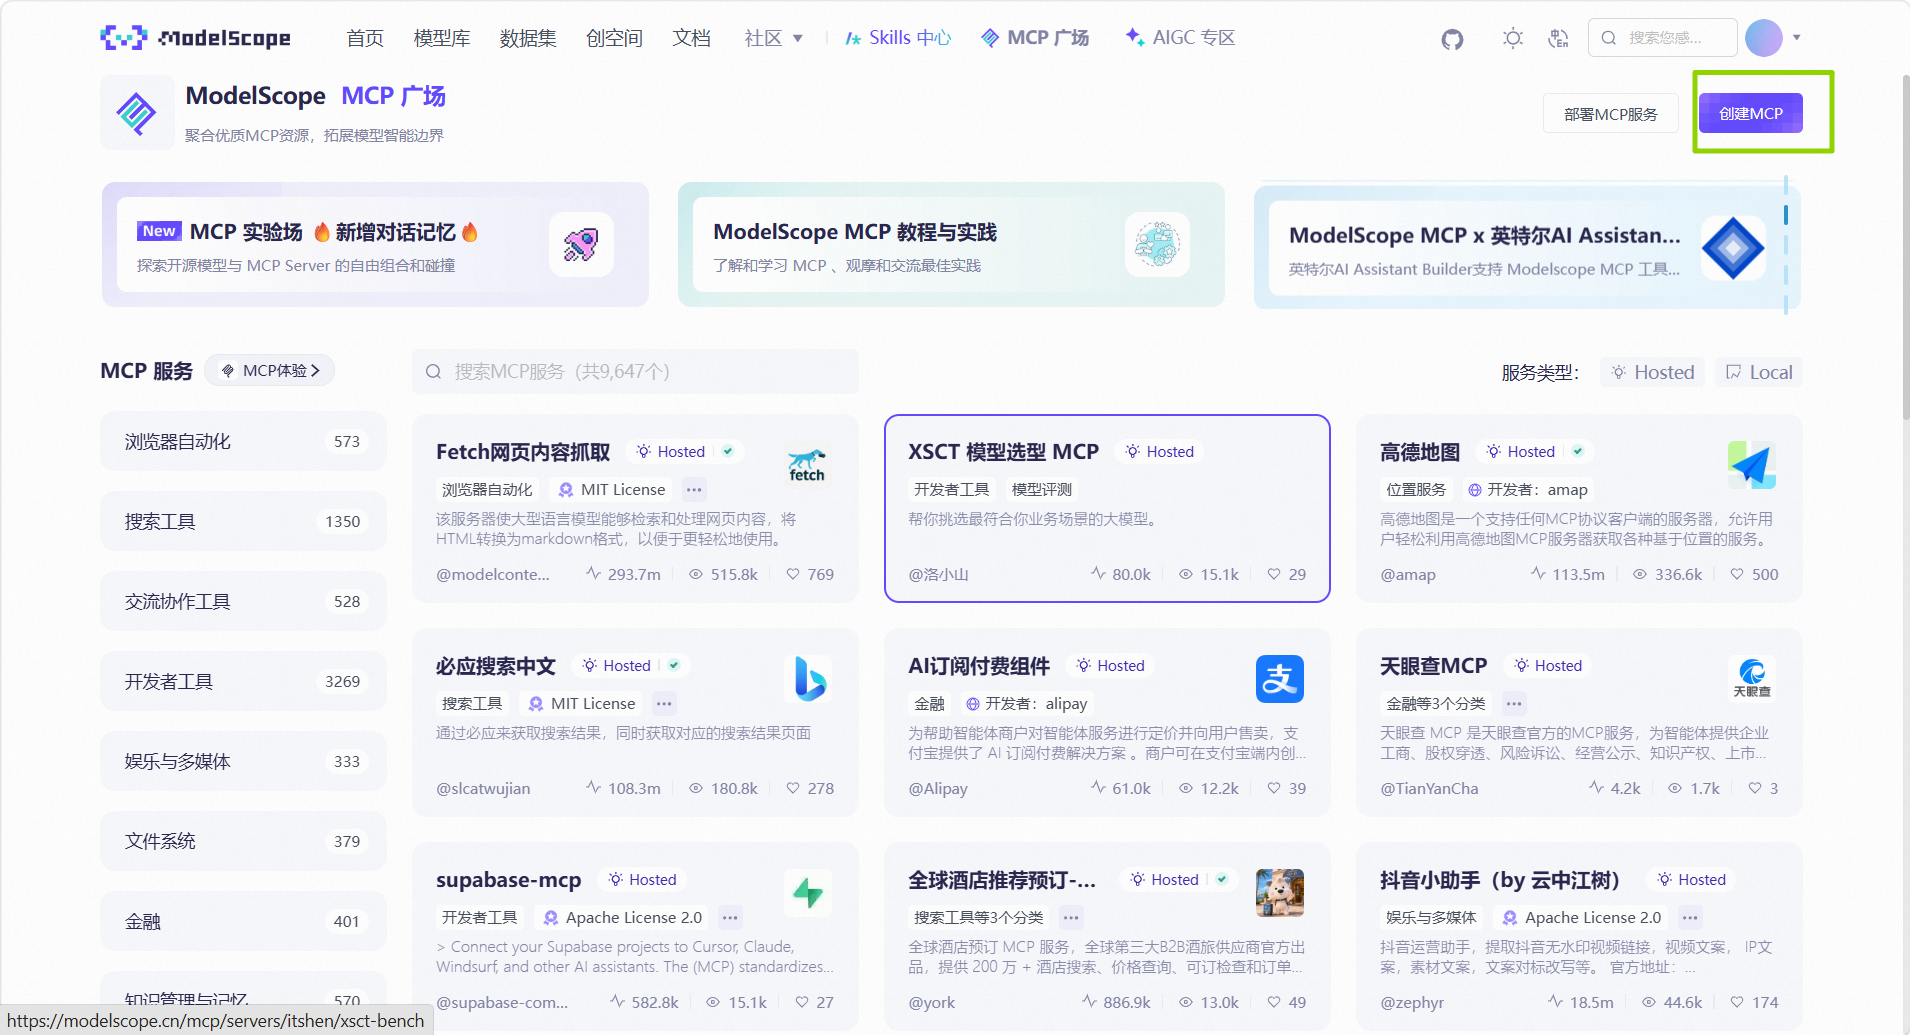1910x1035 pixels.
Task: Expand more tags on 必应搜索中文 card
Action: point(664,703)
